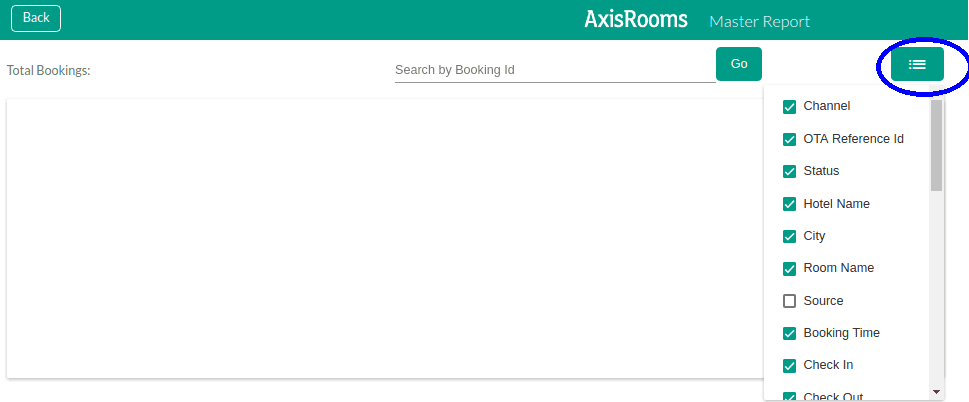
Task: Hide the Room Name column
Action: click(x=789, y=269)
